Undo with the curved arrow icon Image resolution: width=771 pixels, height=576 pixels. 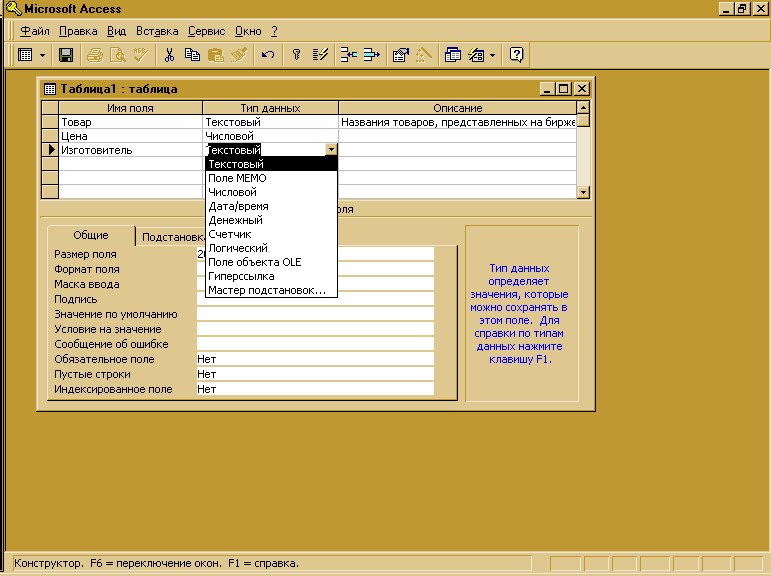coord(267,55)
